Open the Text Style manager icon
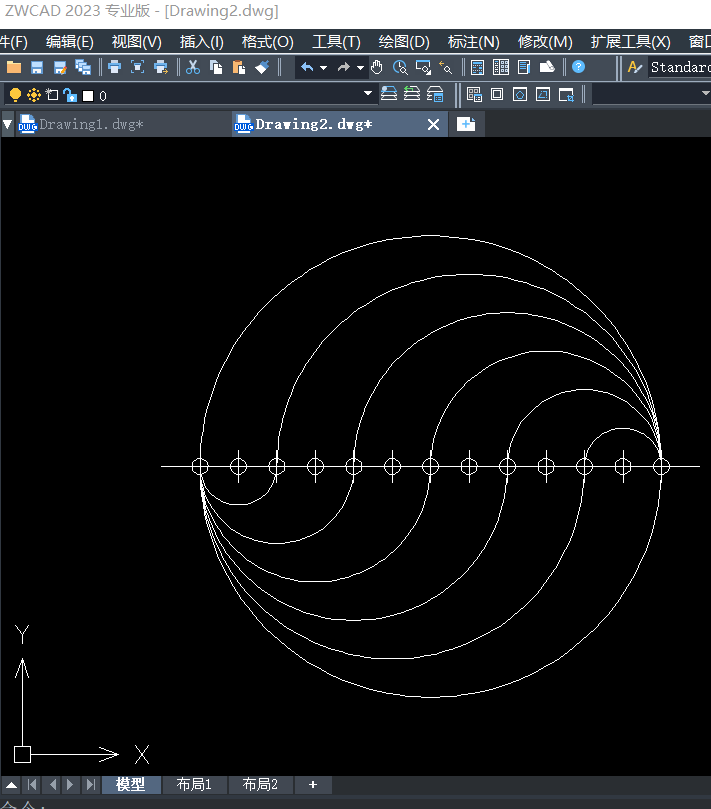Viewport: 711px width, 809px height. pyautogui.click(x=635, y=67)
